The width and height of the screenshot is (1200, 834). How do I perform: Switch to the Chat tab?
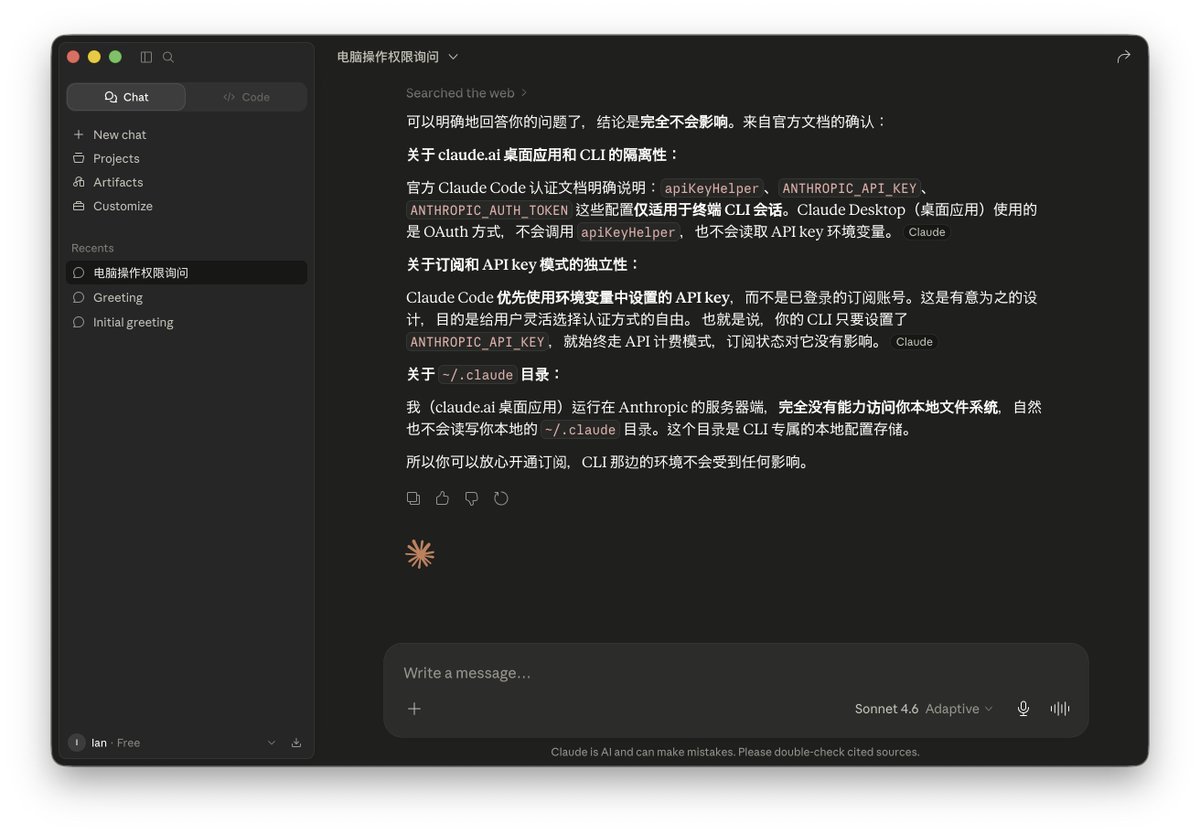pos(126,97)
